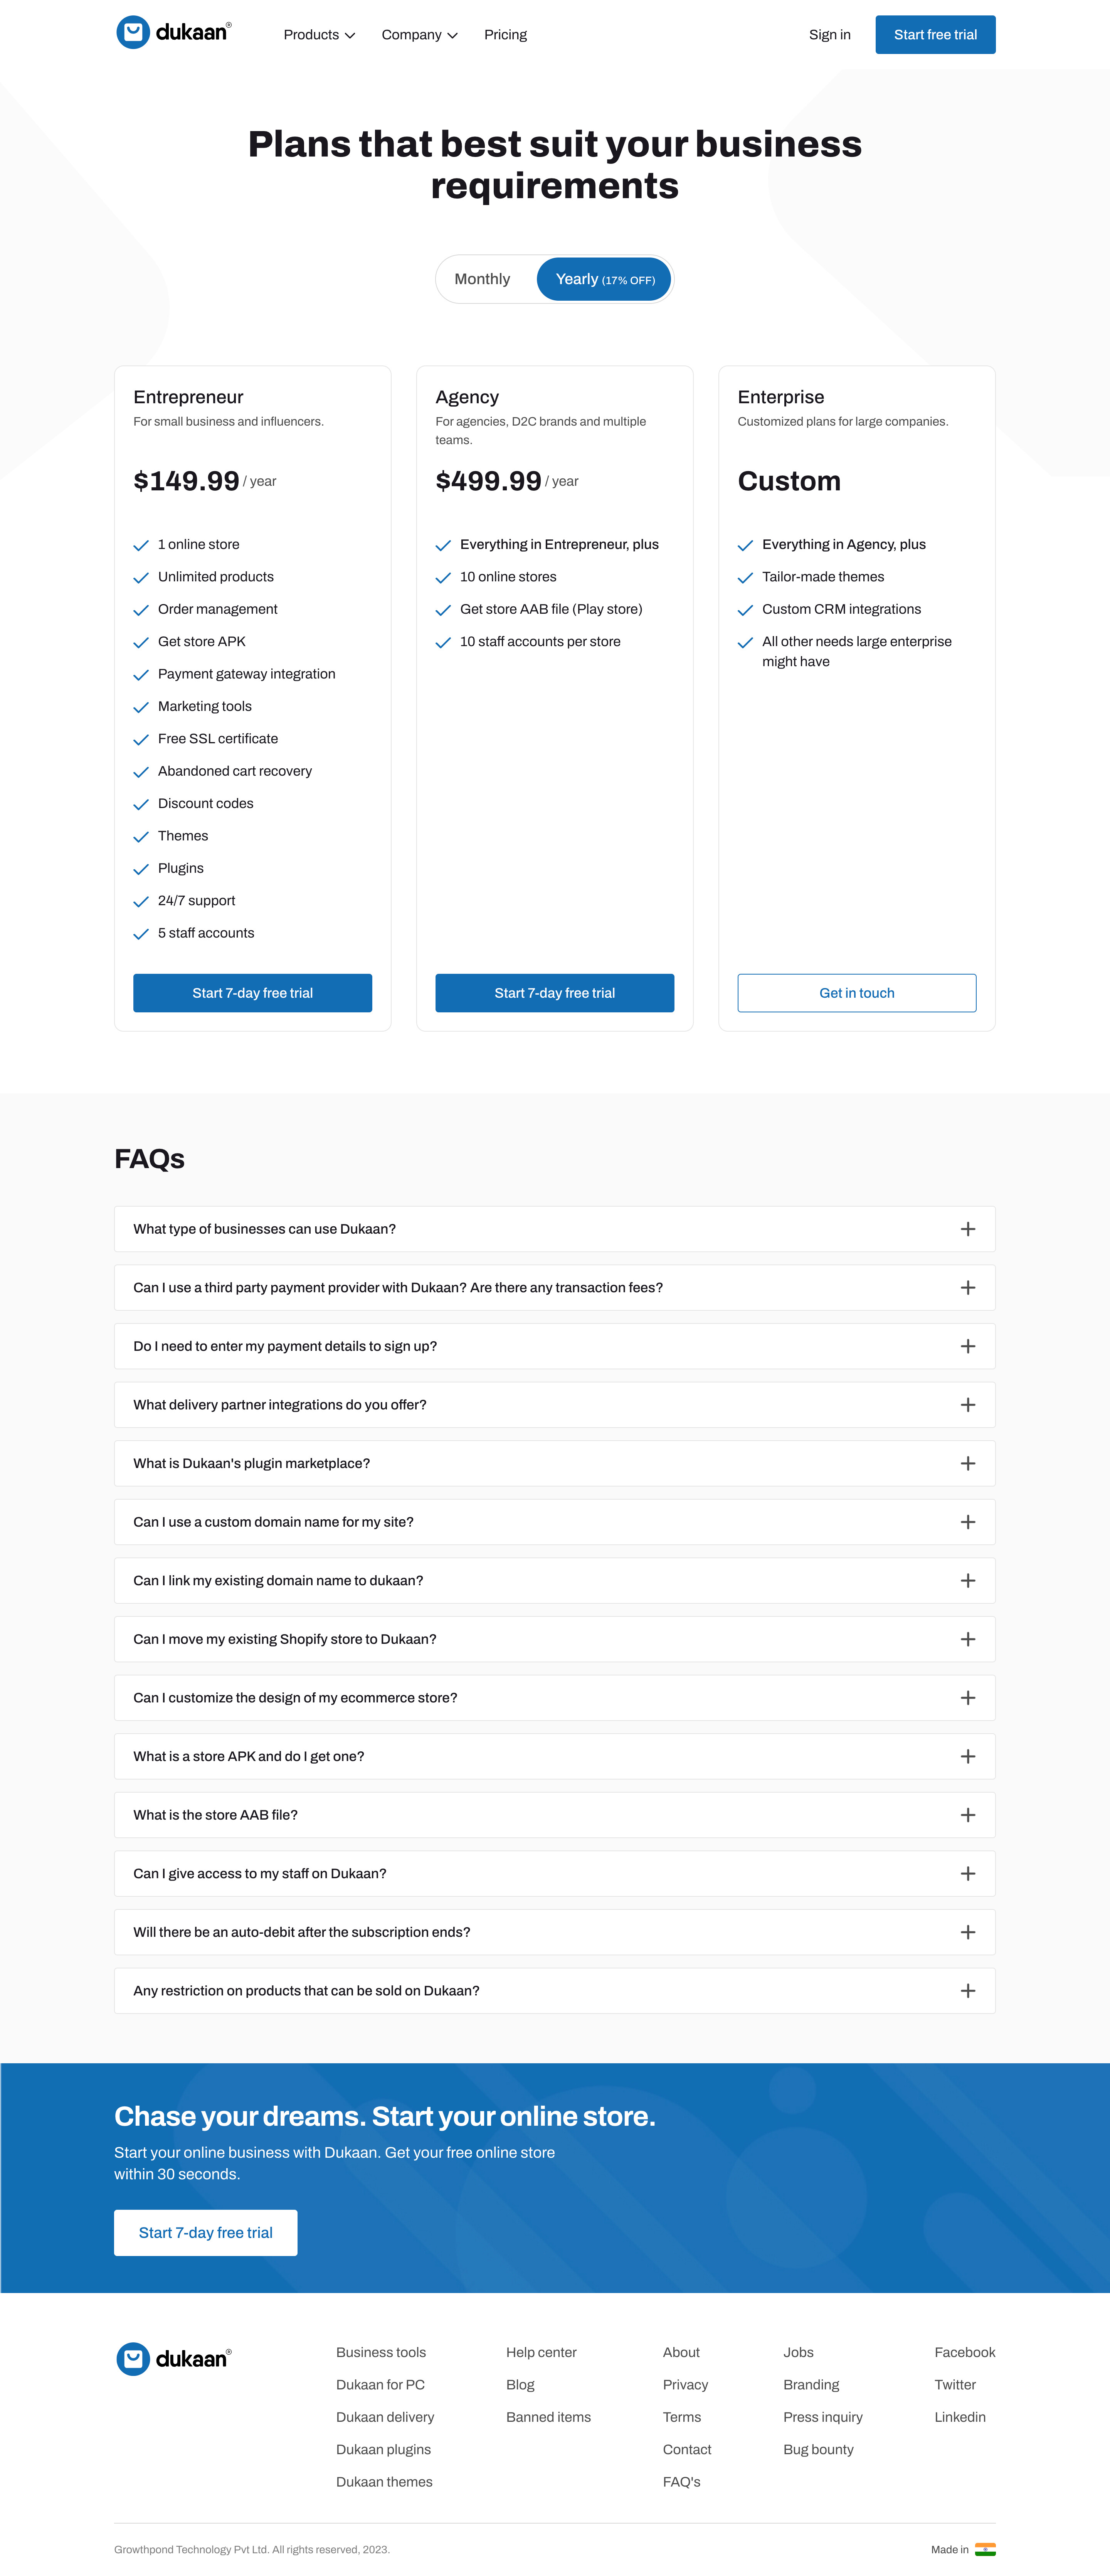Expand the Company dropdown menu
Screen dimensions: 1110x2576
click(415, 33)
